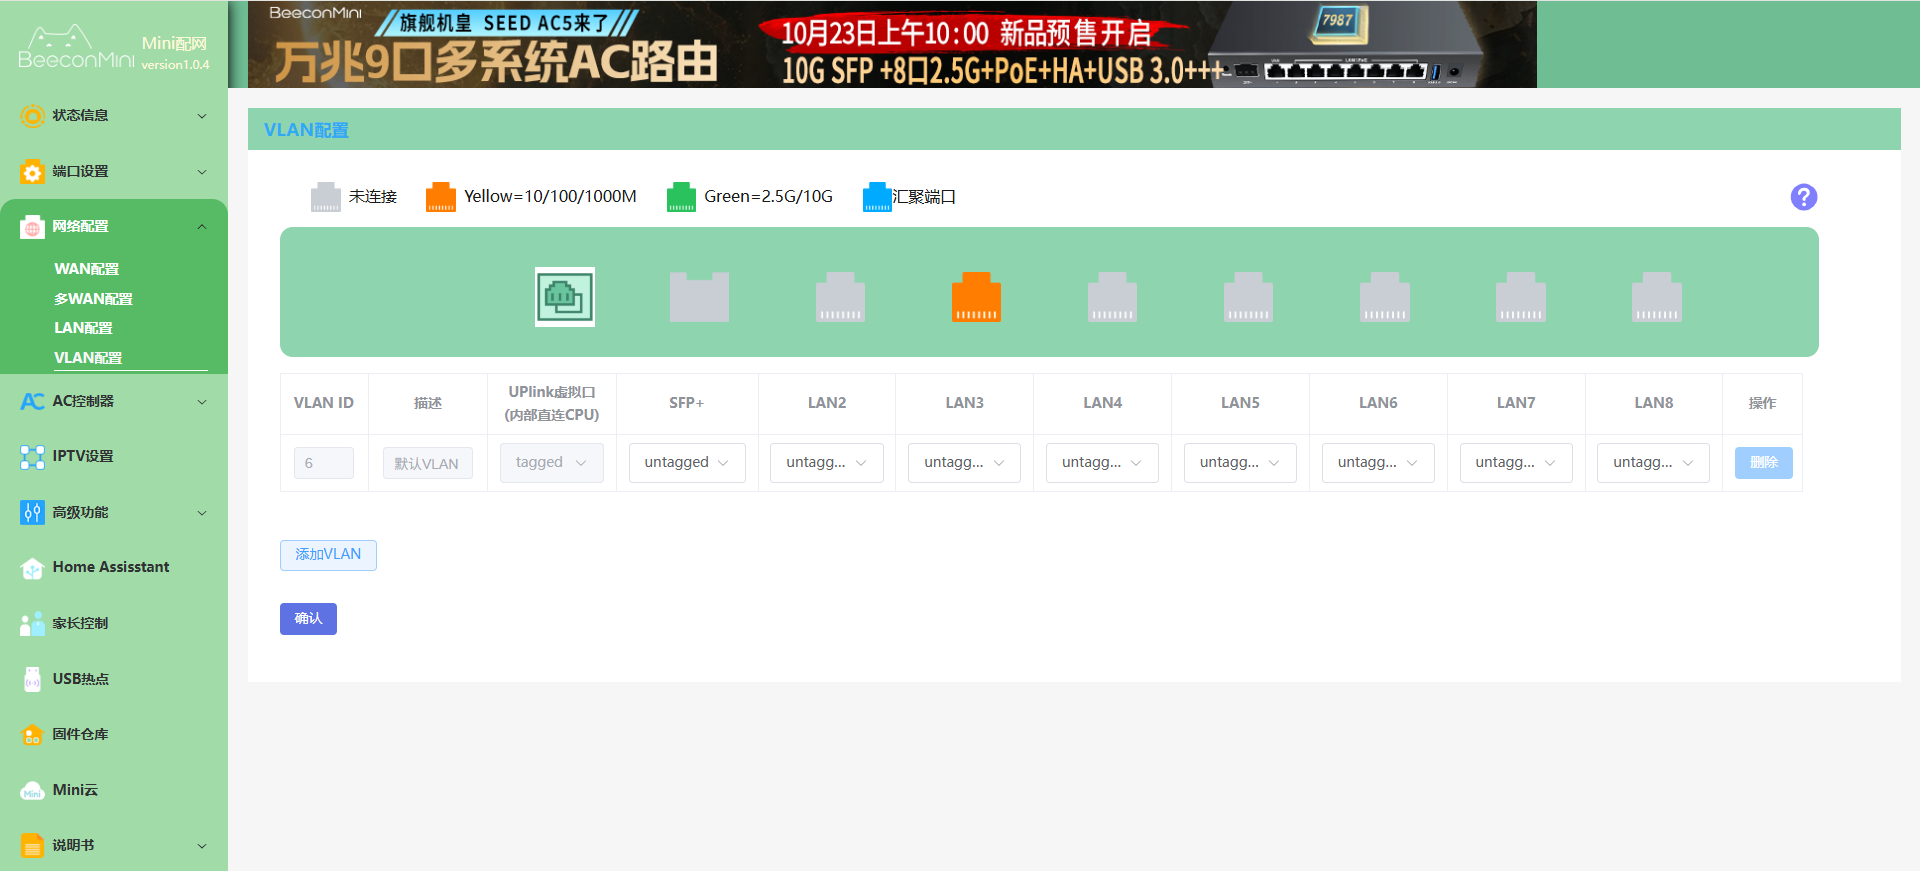Open 多WAN配置 in the sidebar
1920x871 pixels.
pyautogui.click(x=93, y=299)
